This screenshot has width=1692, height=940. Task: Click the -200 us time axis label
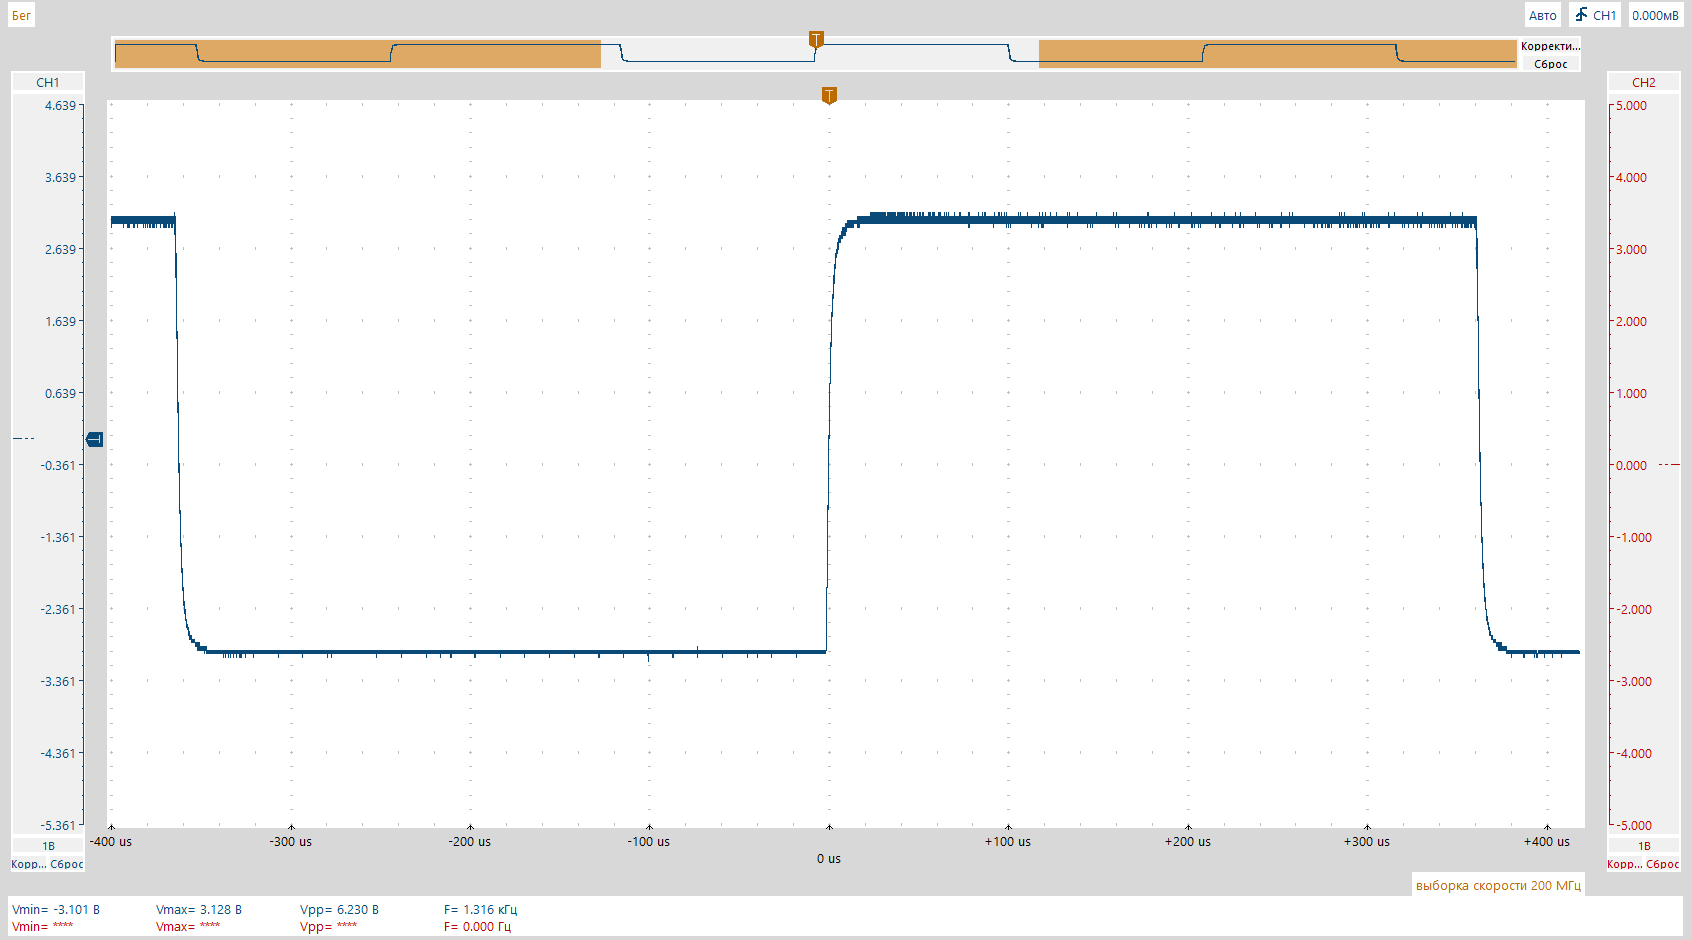click(x=470, y=841)
